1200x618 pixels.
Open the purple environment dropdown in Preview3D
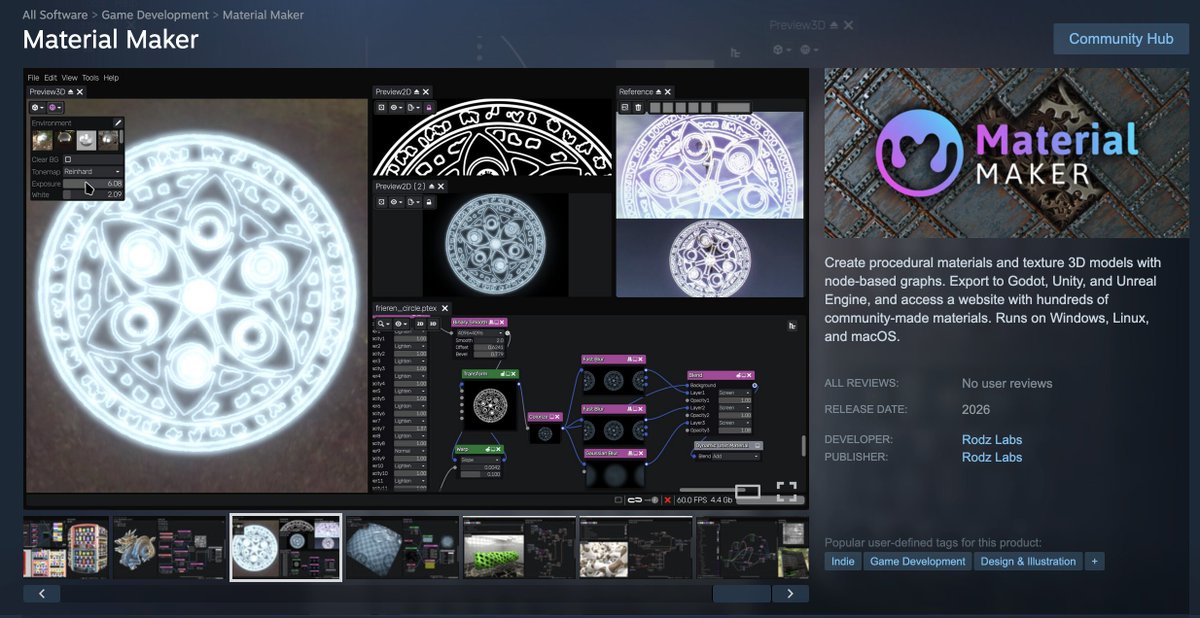pos(55,107)
